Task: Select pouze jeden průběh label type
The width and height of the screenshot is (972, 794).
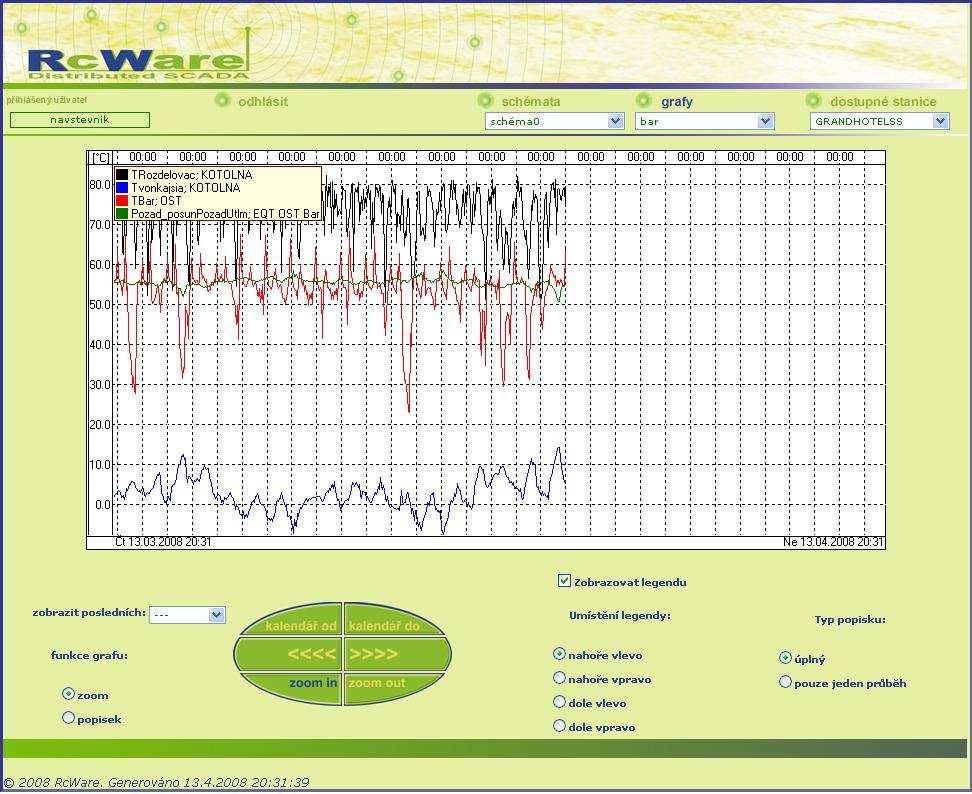Action: click(785, 682)
